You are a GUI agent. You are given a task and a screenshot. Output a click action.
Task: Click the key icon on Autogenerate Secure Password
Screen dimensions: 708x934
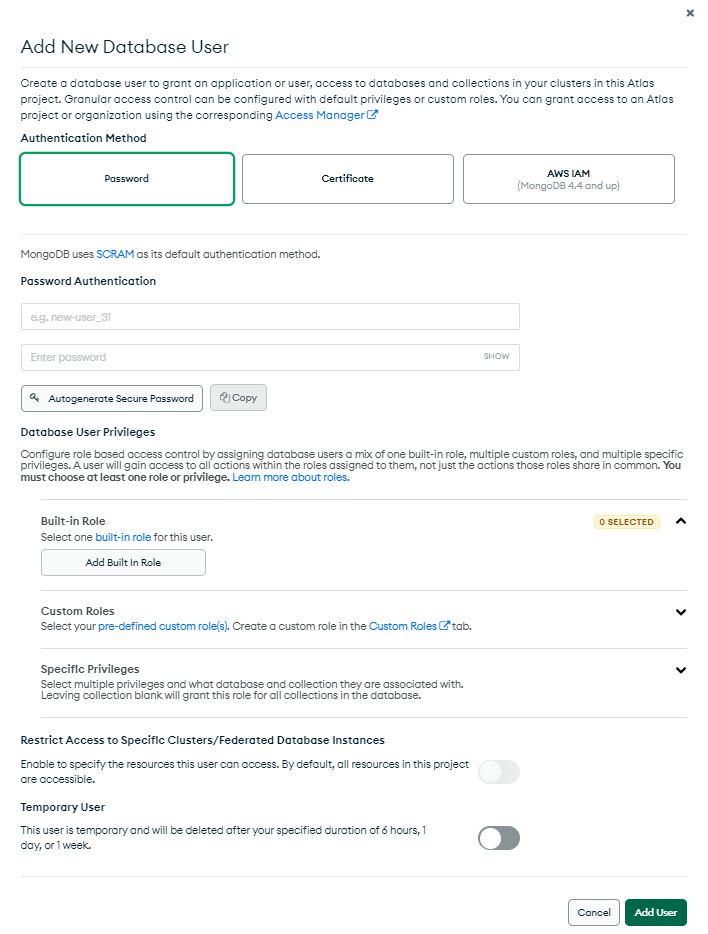pos(35,397)
